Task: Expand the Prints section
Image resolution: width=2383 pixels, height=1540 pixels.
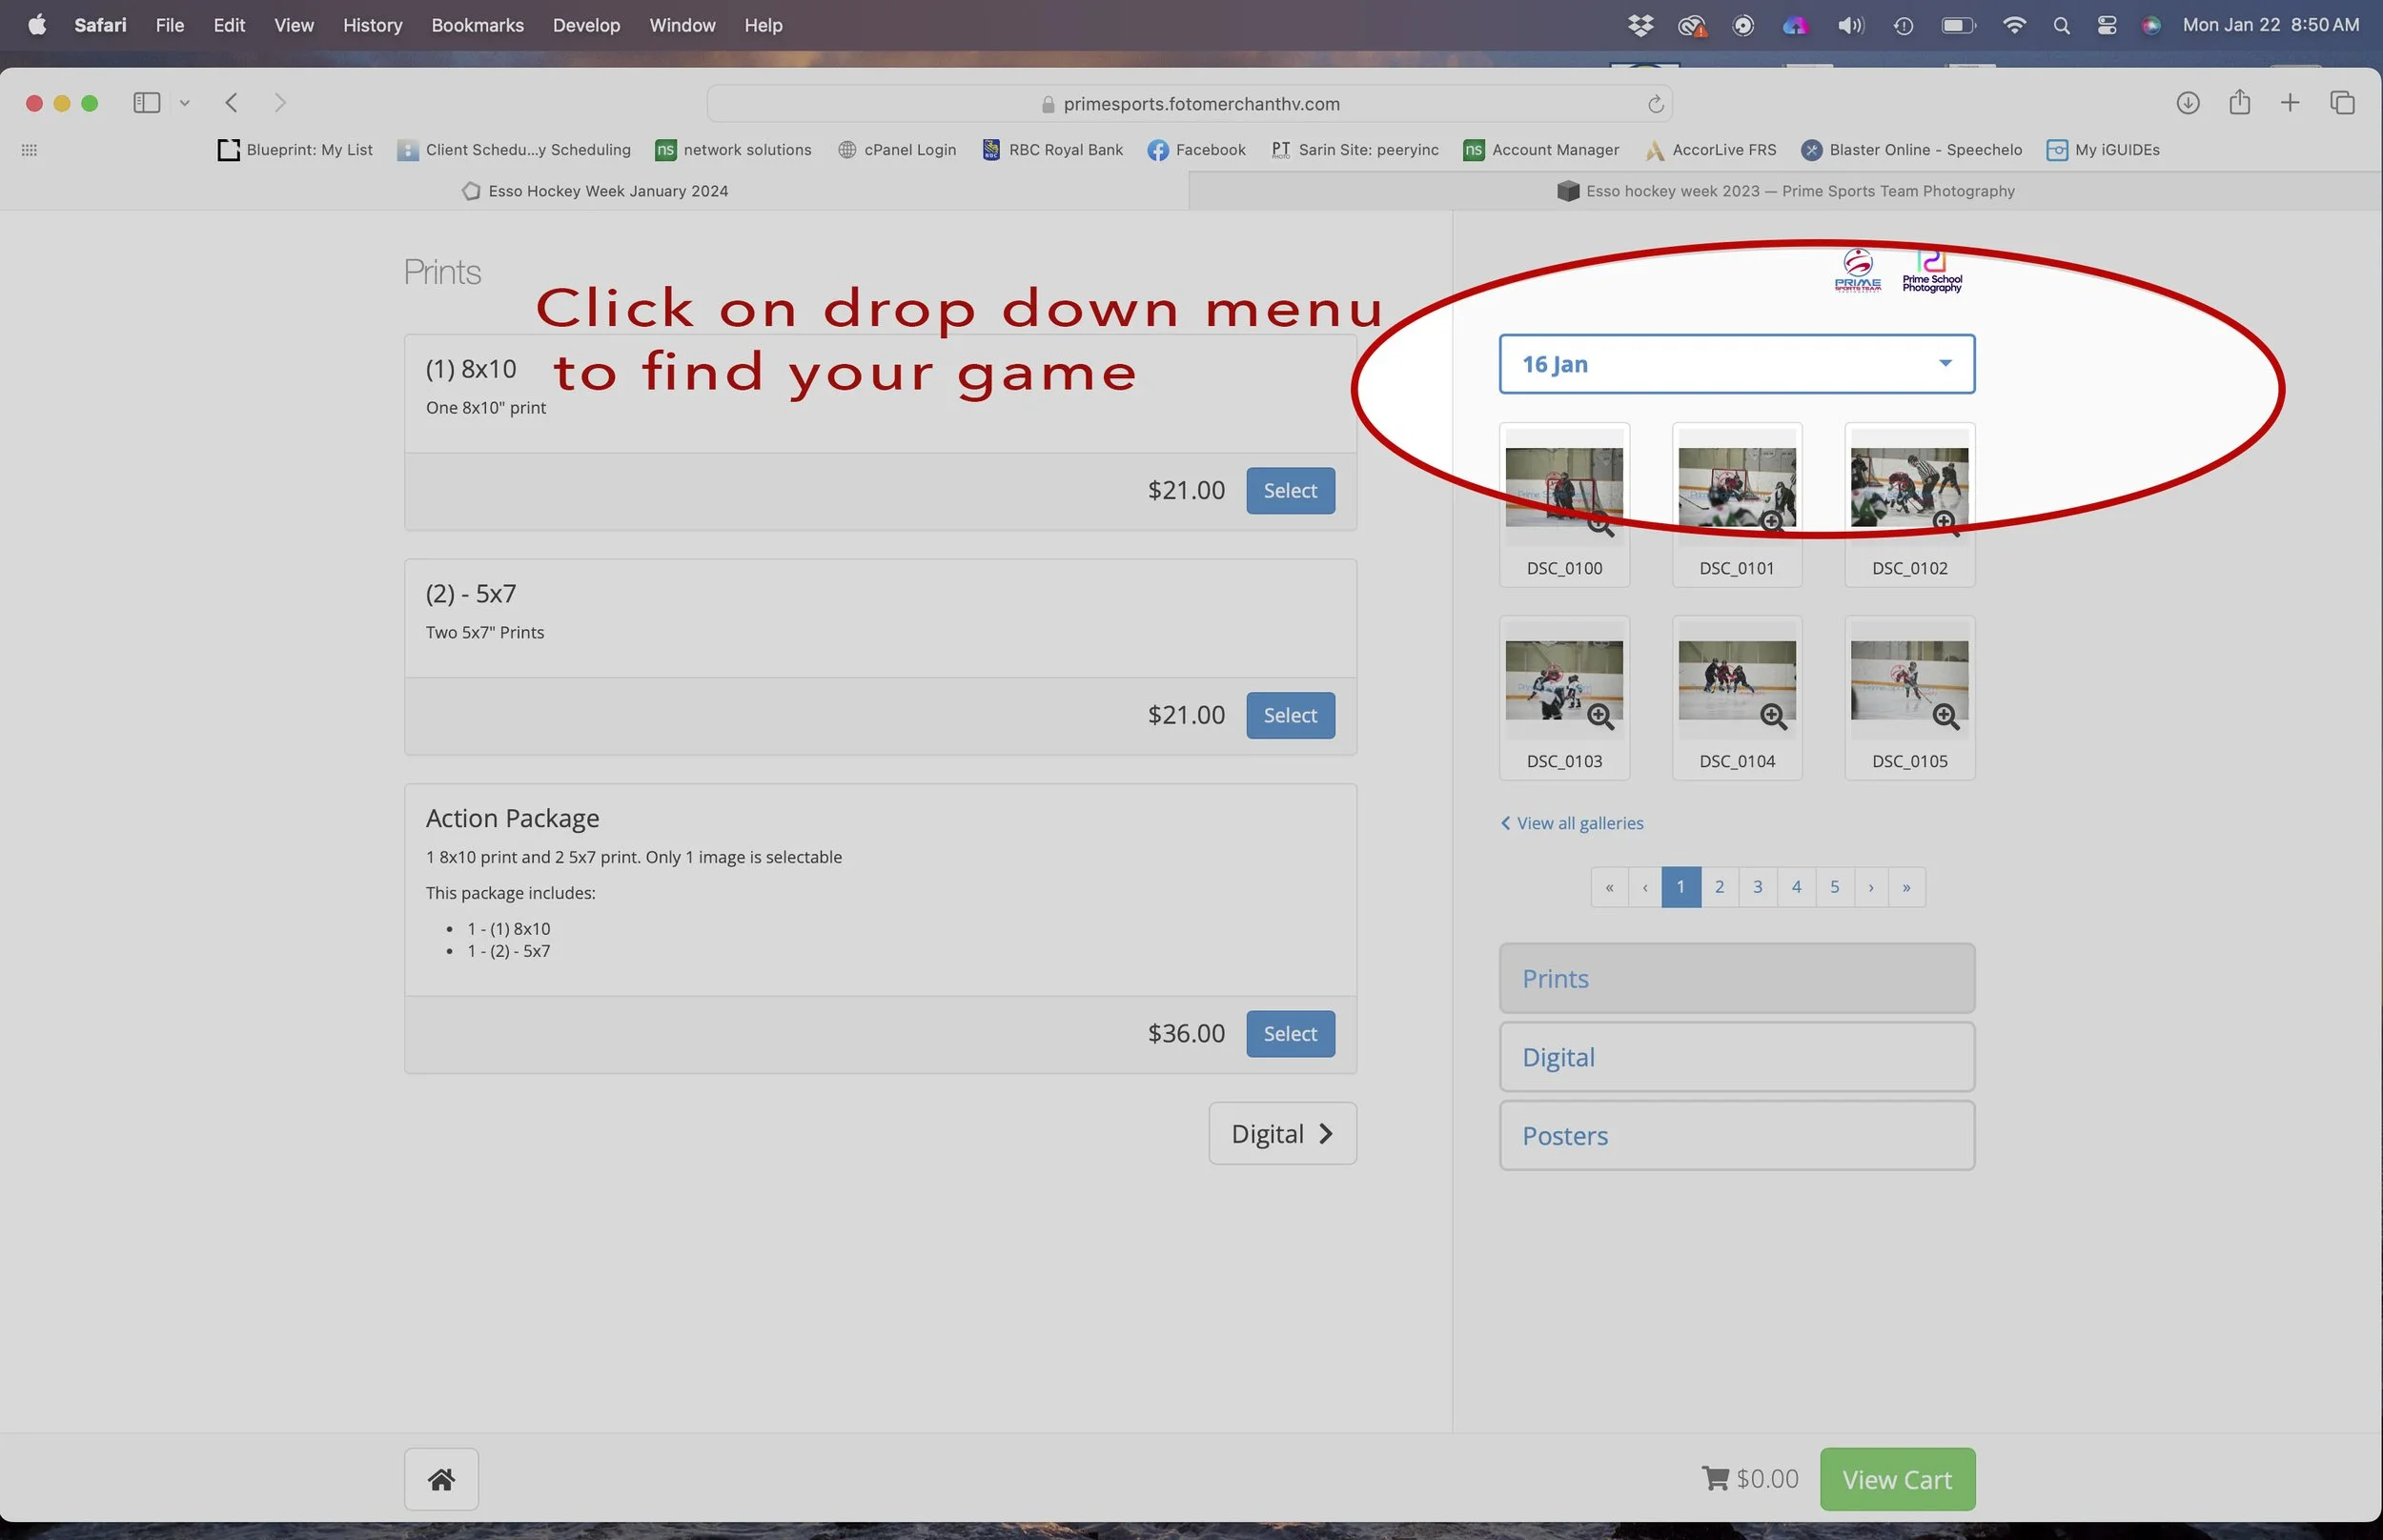Action: click(x=1736, y=978)
